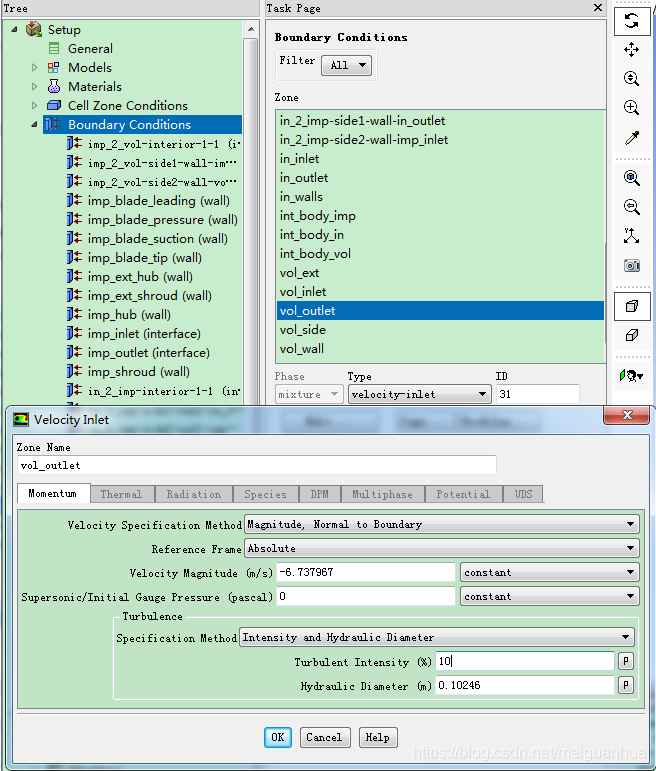
Task: Click the axes orientation icon
Action: pyautogui.click(x=631, y=236)
